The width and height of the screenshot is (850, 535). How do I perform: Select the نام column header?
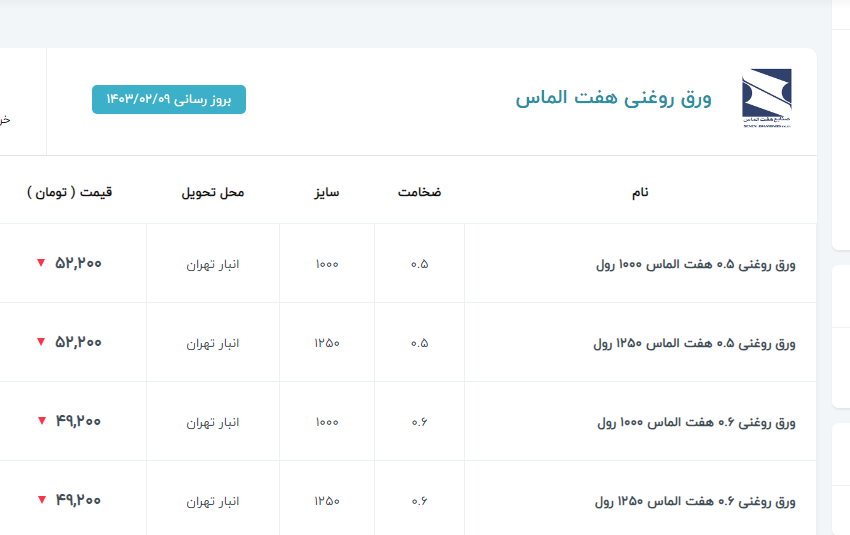(x=639, y=191)
